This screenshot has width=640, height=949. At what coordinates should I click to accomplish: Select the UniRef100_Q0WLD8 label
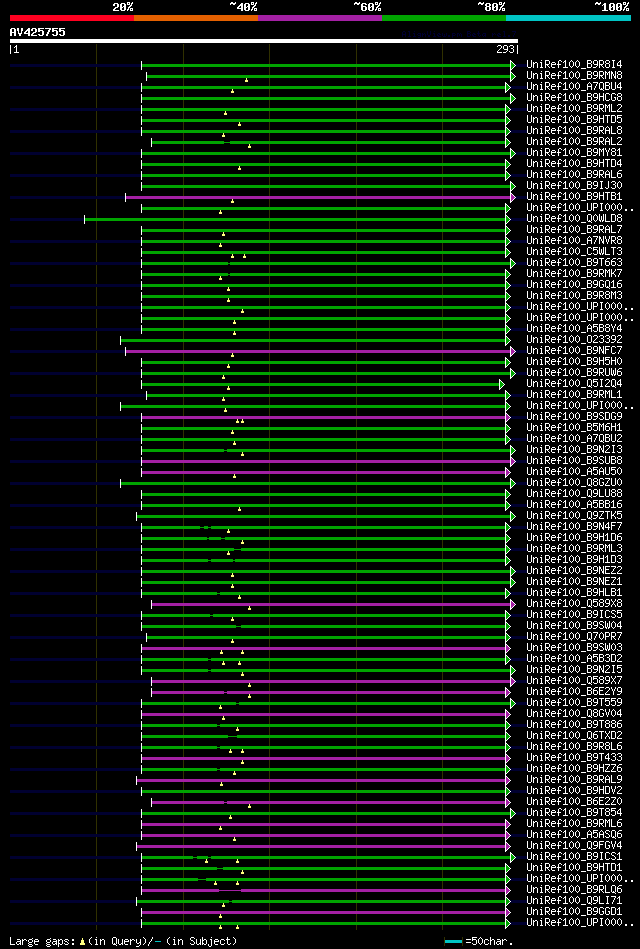click(x=575, y=218)
